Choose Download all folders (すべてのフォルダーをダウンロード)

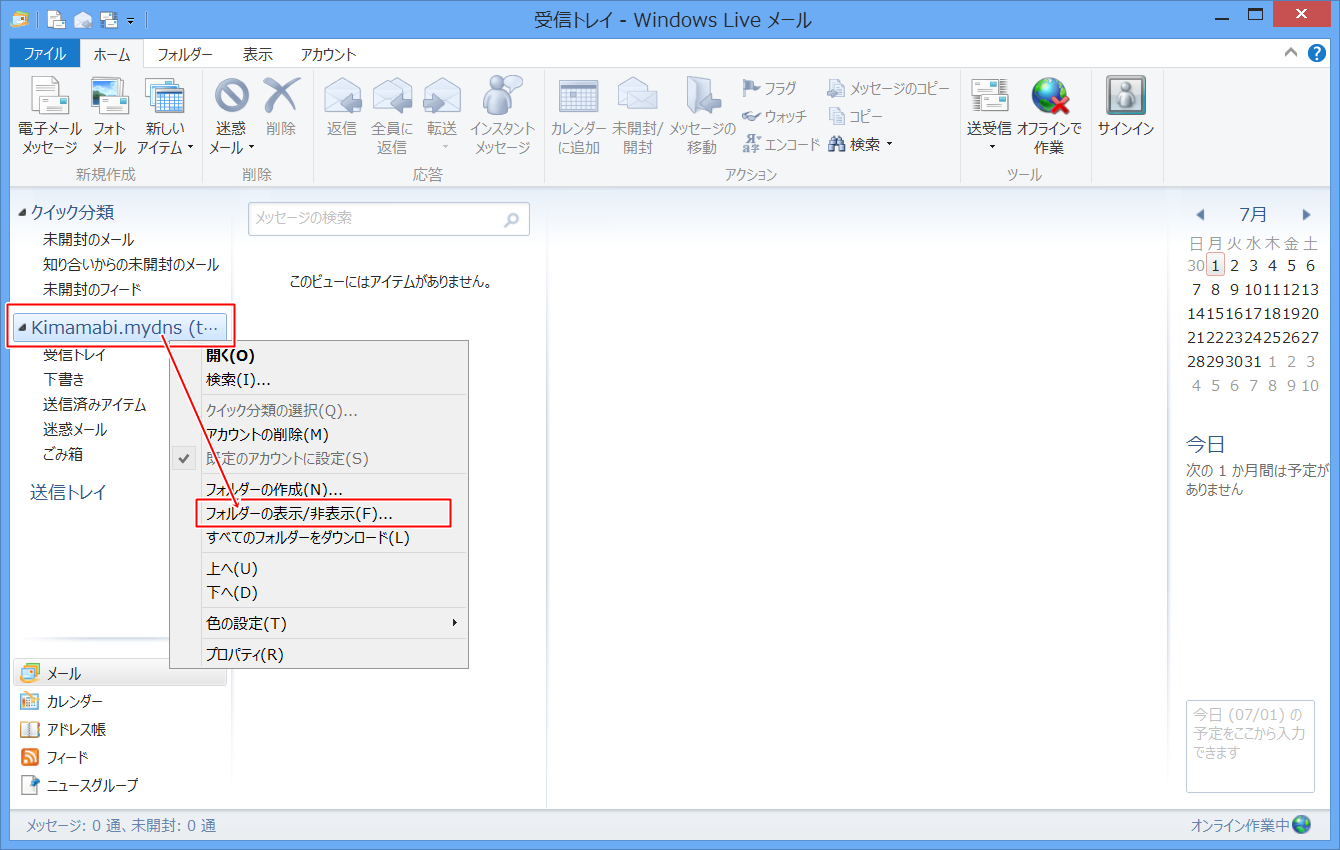click(319, 538)
